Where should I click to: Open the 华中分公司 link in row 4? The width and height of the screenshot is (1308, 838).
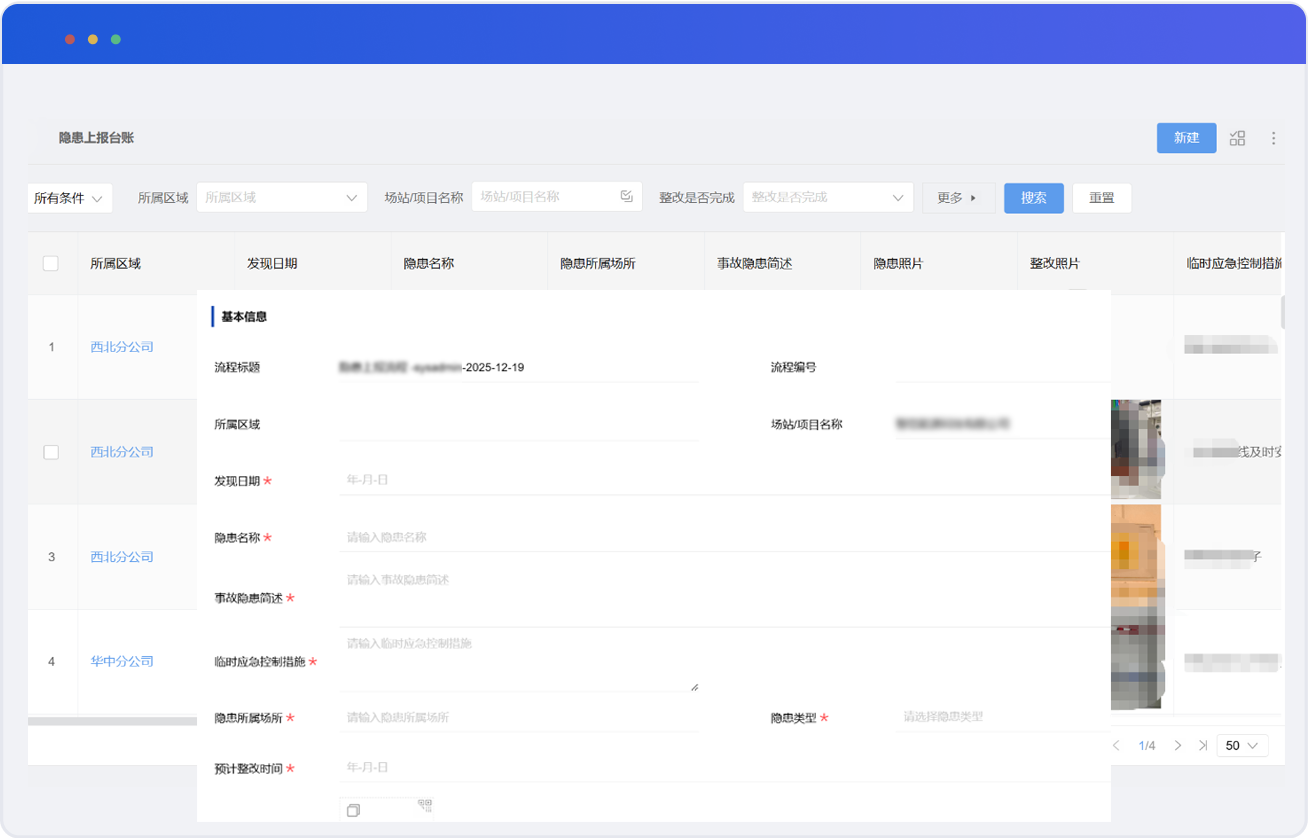(x=122, y=661)
